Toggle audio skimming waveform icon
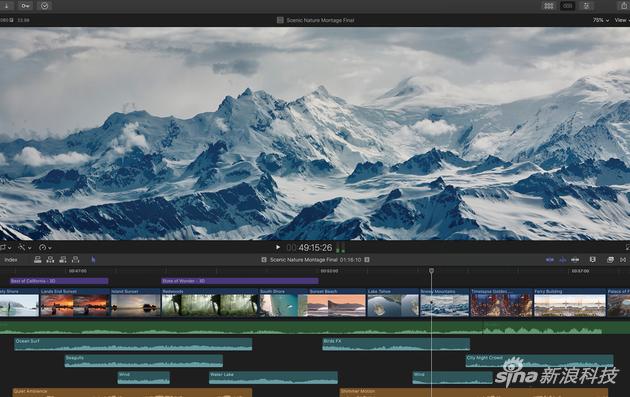 tap(562, 260)
